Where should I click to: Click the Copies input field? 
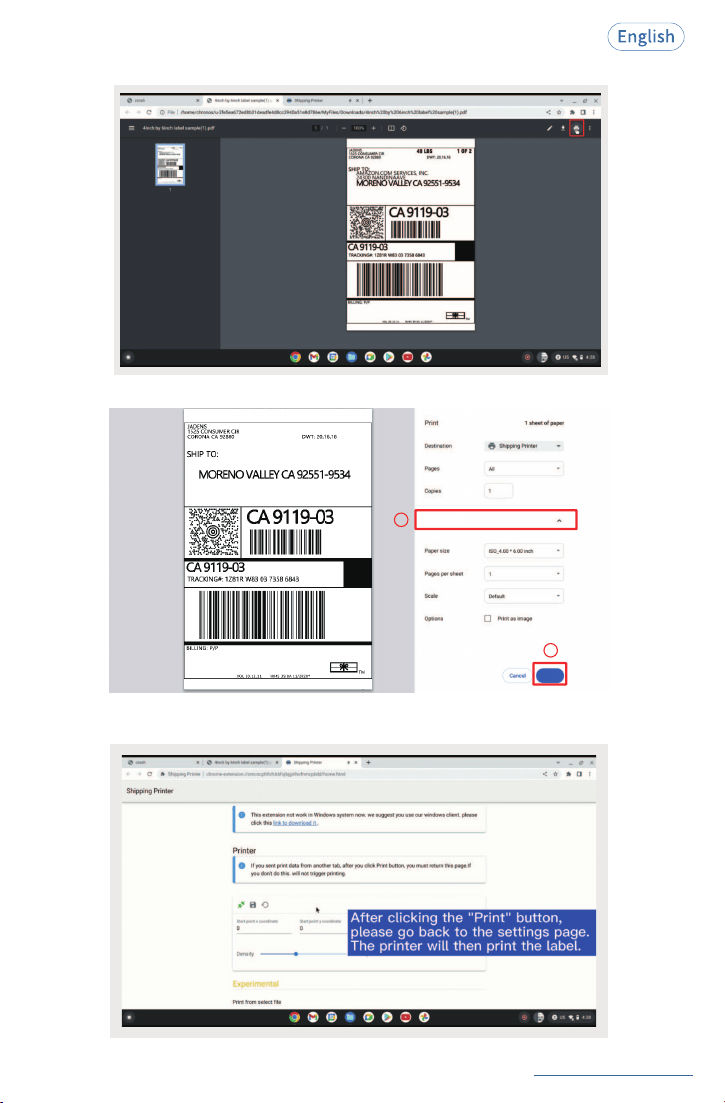[499, 491]
